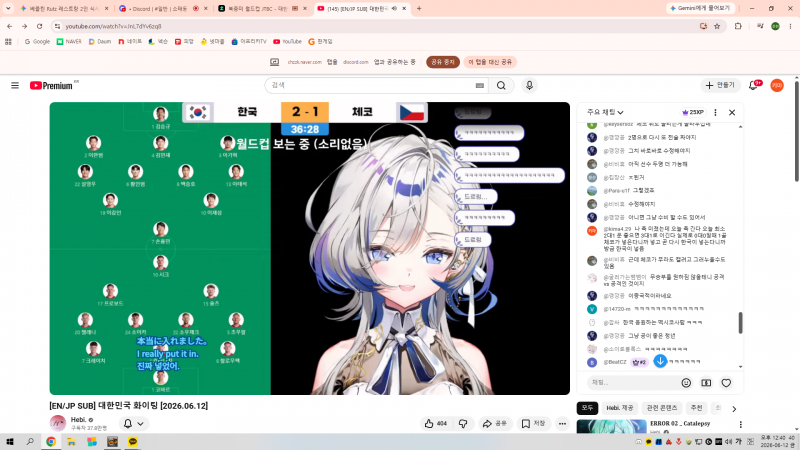Go back to previous page
Image resolution: width=800 pixels, height=450 pixels.
10,26
